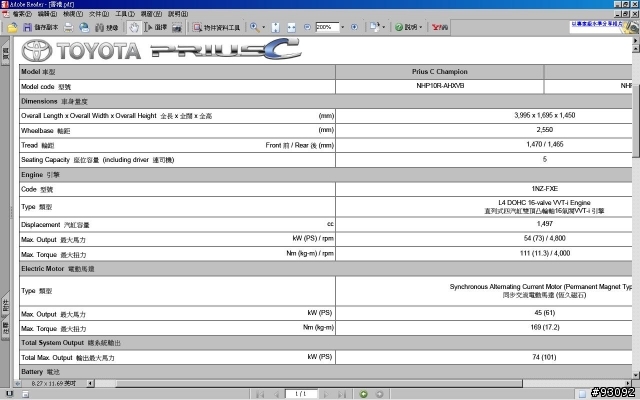Open the Help menu in menu bar
640x400 pixels.
178,14
